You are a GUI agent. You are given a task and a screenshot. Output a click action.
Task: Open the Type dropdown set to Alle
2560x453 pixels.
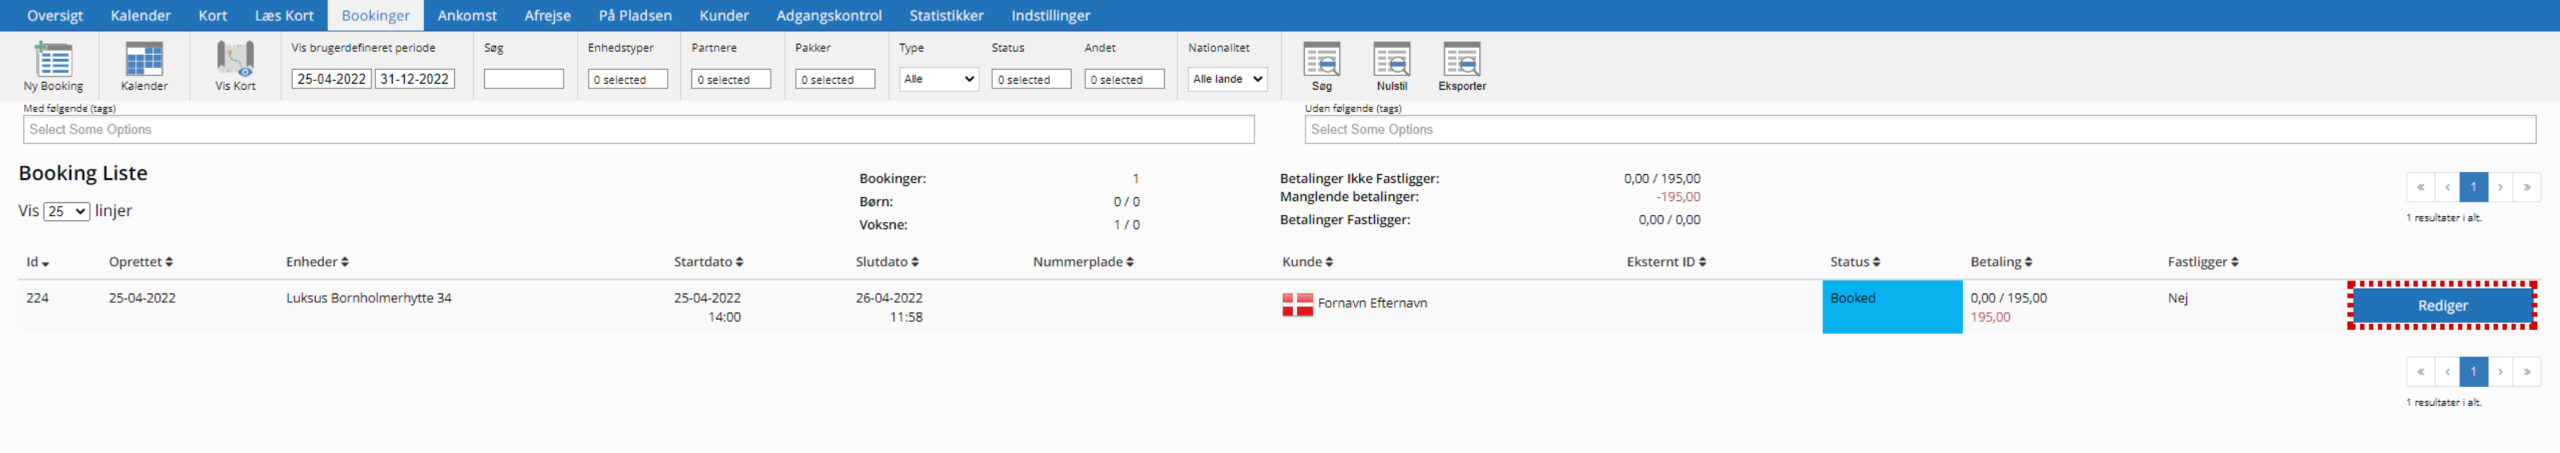pyautogui.click(x=938, y=79)
